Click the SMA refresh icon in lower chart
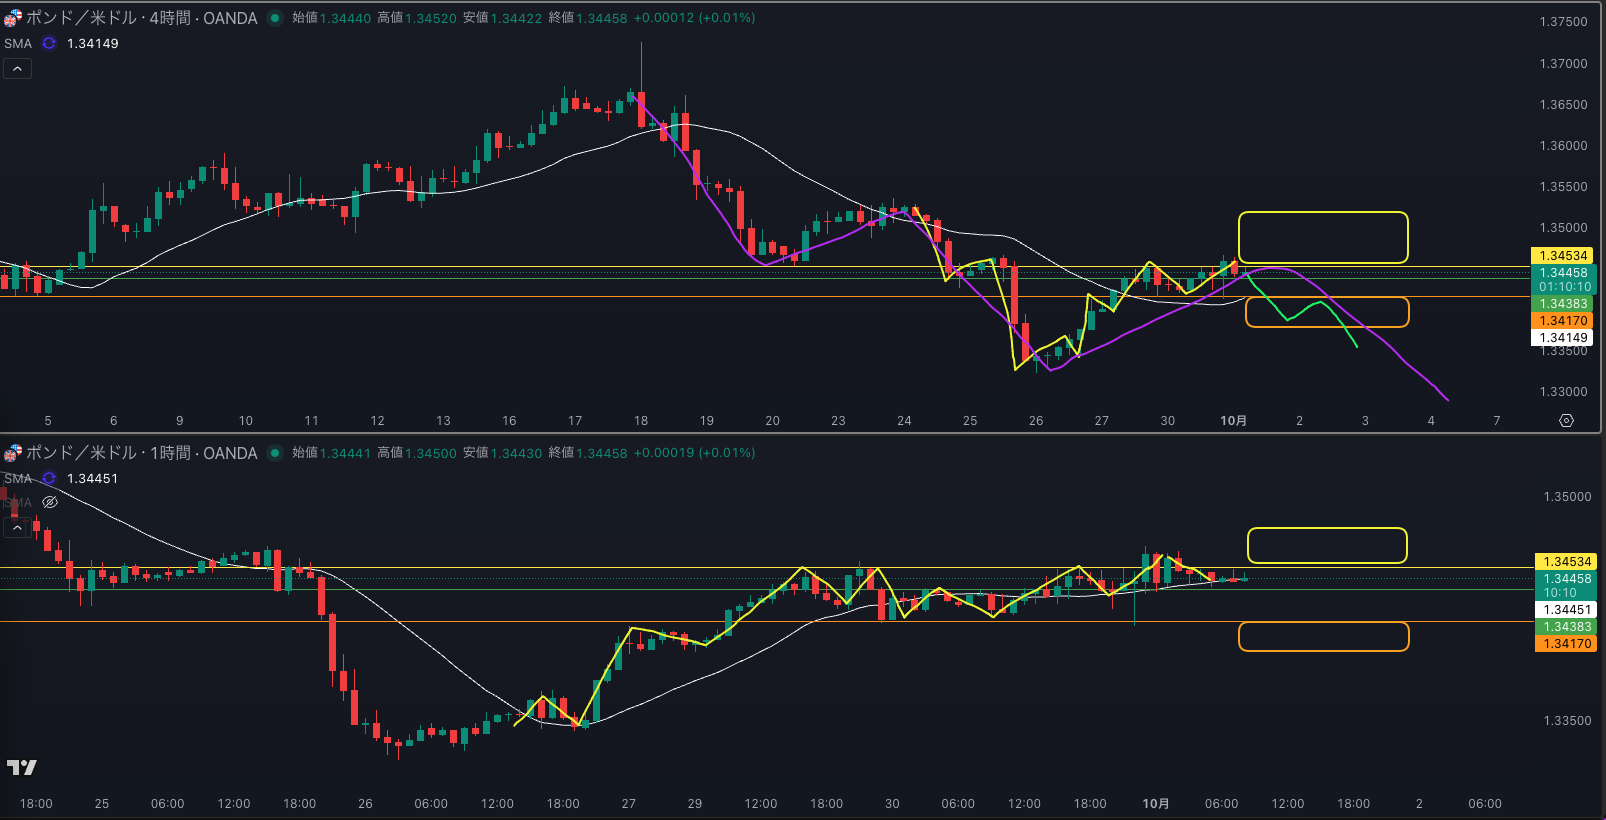 click(49, 479)
